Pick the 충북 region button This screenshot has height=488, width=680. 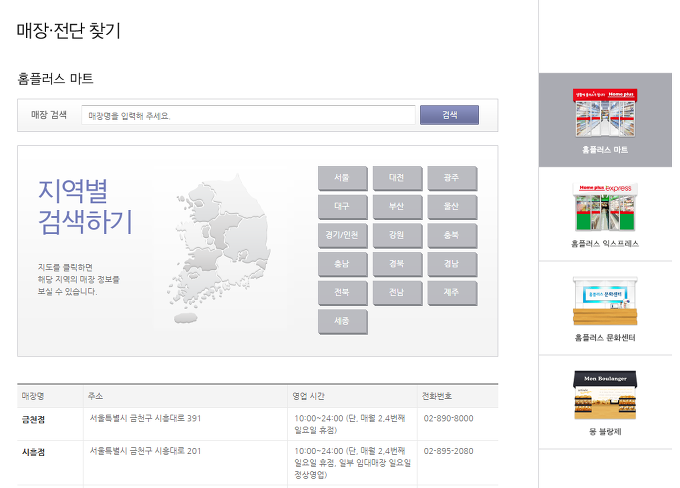(x=452, y=235)
